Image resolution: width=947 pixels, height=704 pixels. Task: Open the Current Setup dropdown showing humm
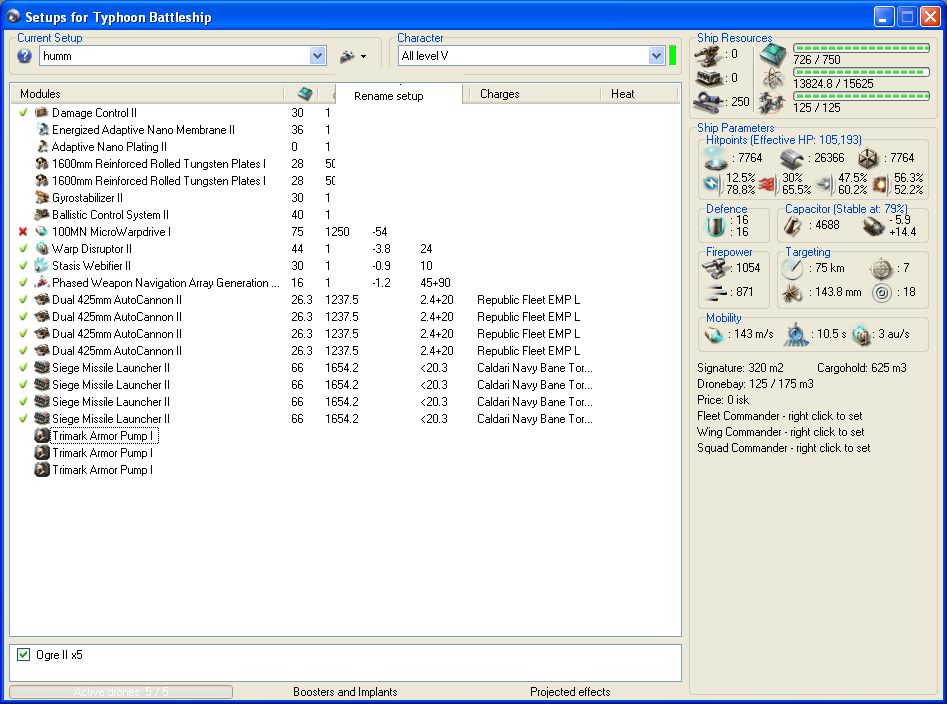317,56
